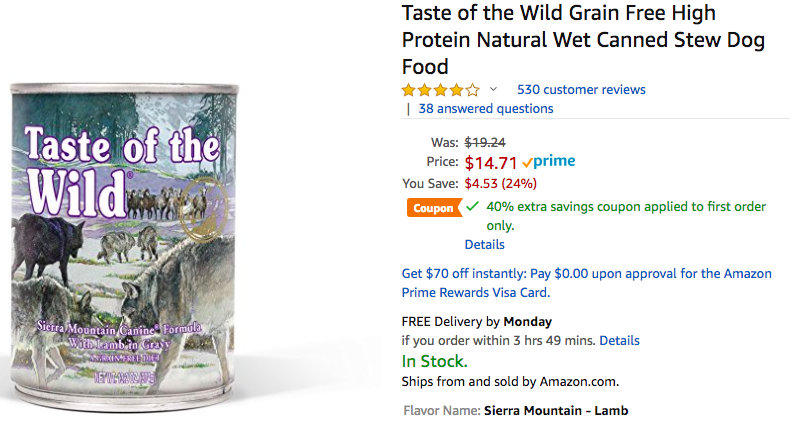The height and width of the screenshot is (422, 807).
Task: Open the Details link under the coupon
Action: point(484,244)
